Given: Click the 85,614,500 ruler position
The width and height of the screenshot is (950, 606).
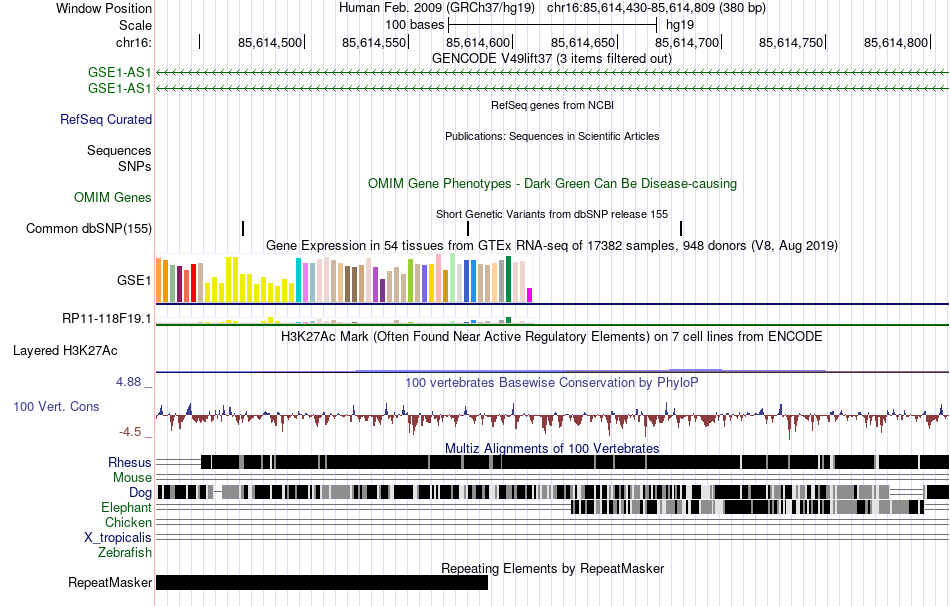Looking at the screenshot, I should pos(270,42).
